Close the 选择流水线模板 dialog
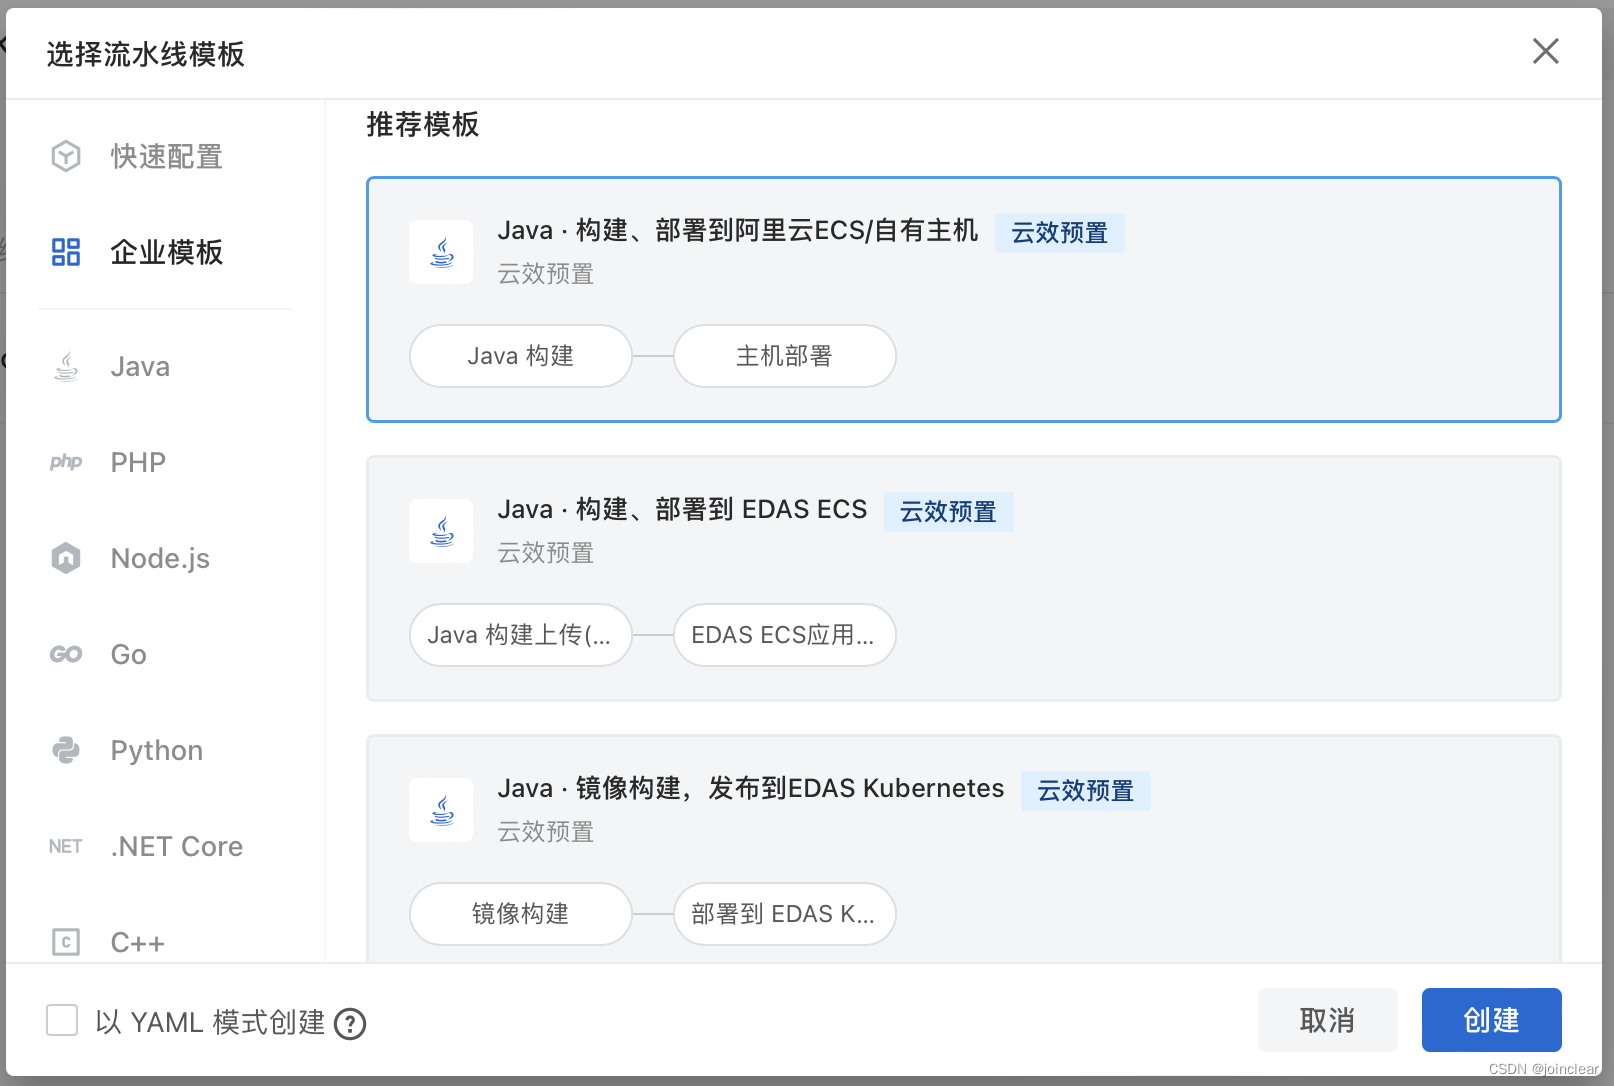Image resolution: width=1614 pixels, height=1086 pixels. [x=1546, y=51]
